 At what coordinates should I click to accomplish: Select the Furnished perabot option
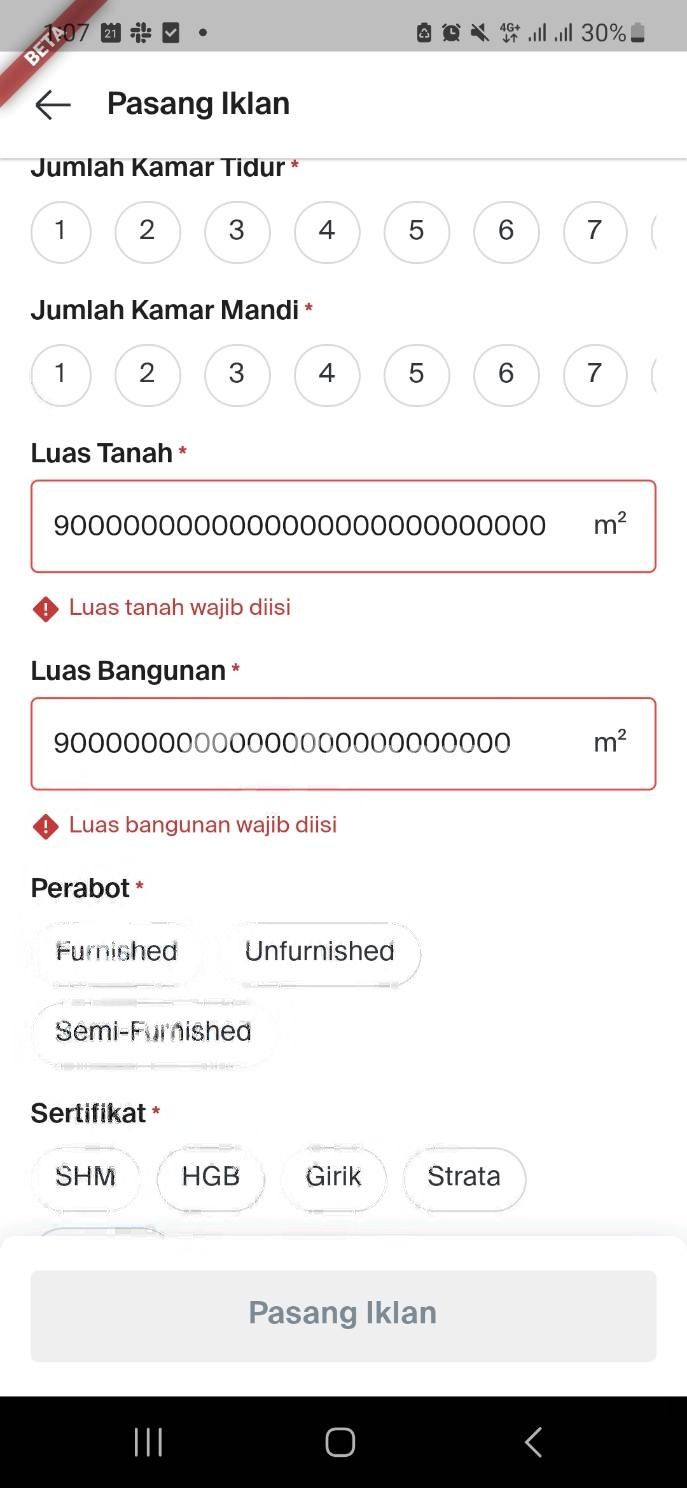click(x=117, y=951)
